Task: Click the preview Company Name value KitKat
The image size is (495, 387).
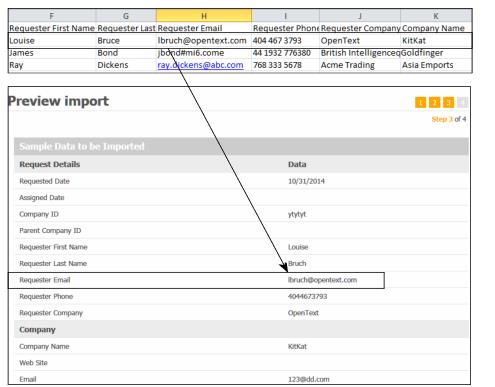Action: point(297,346)
